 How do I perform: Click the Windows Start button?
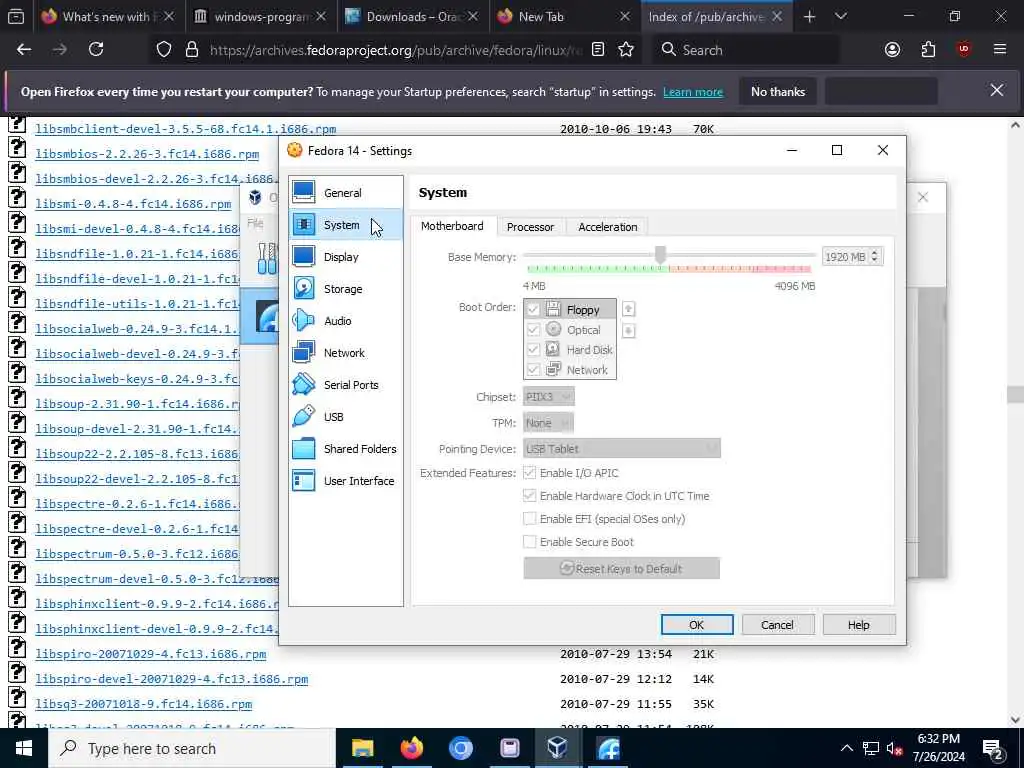(x=24, y=748)
